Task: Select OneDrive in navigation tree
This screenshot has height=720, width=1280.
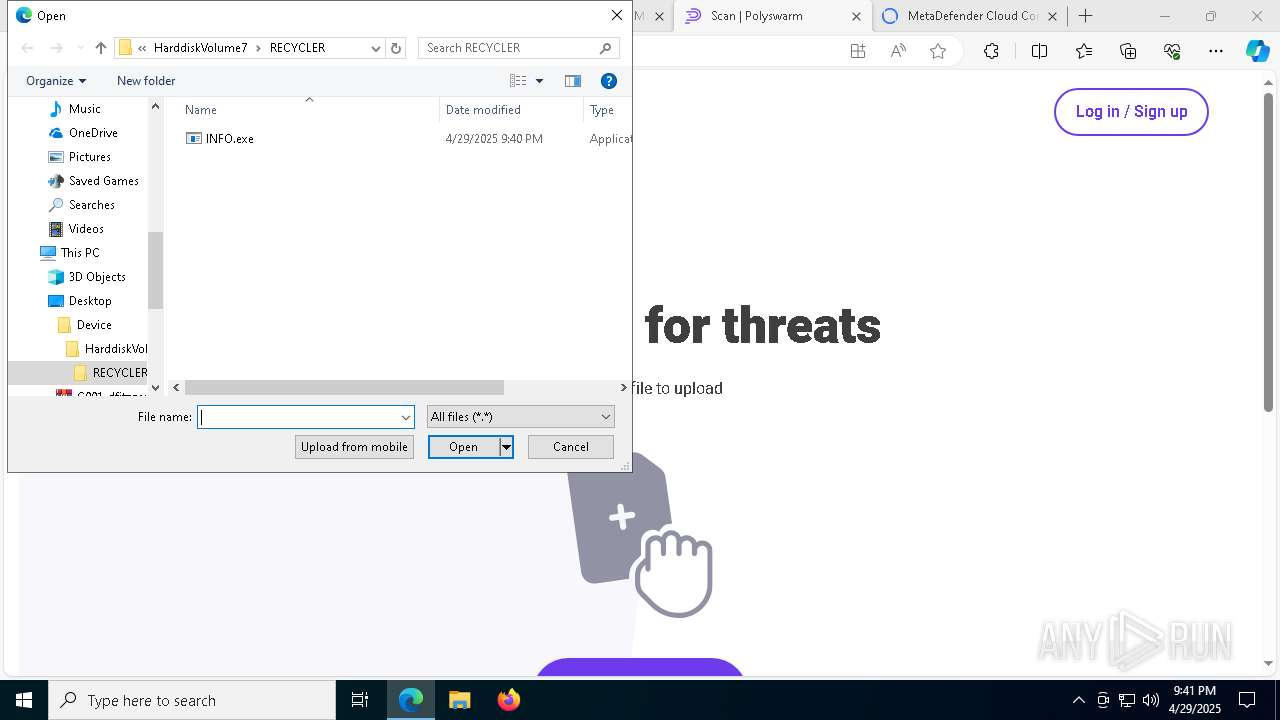Action: [x=93, y=133]
